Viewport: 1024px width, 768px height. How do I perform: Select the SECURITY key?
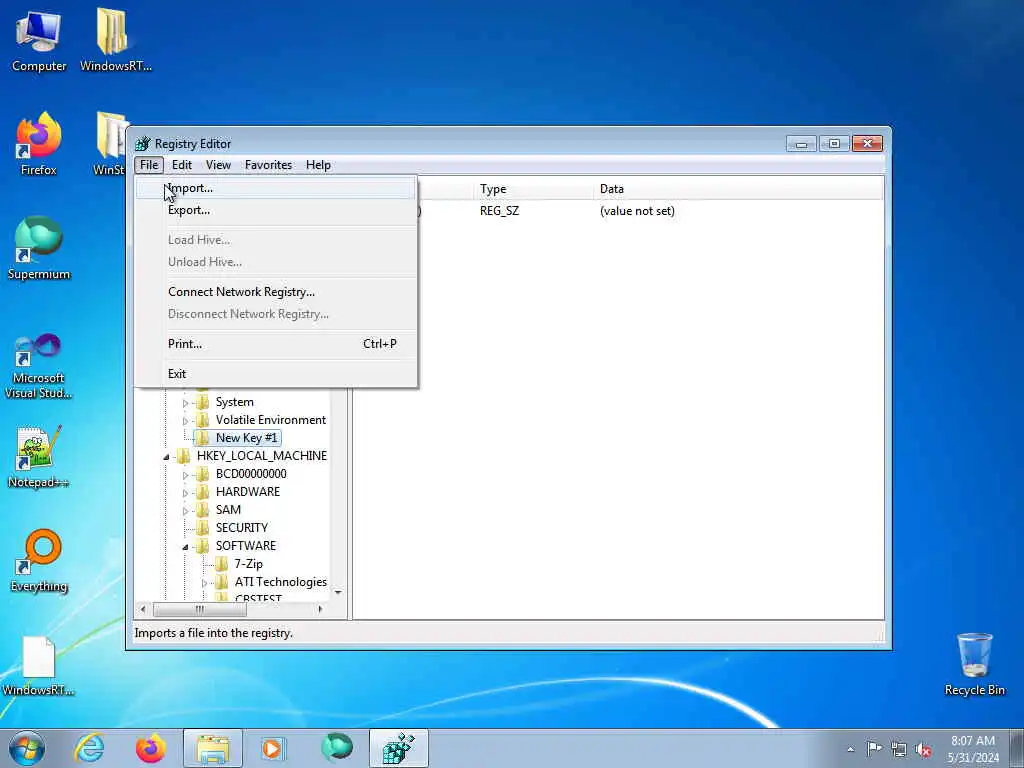(242, 528)
